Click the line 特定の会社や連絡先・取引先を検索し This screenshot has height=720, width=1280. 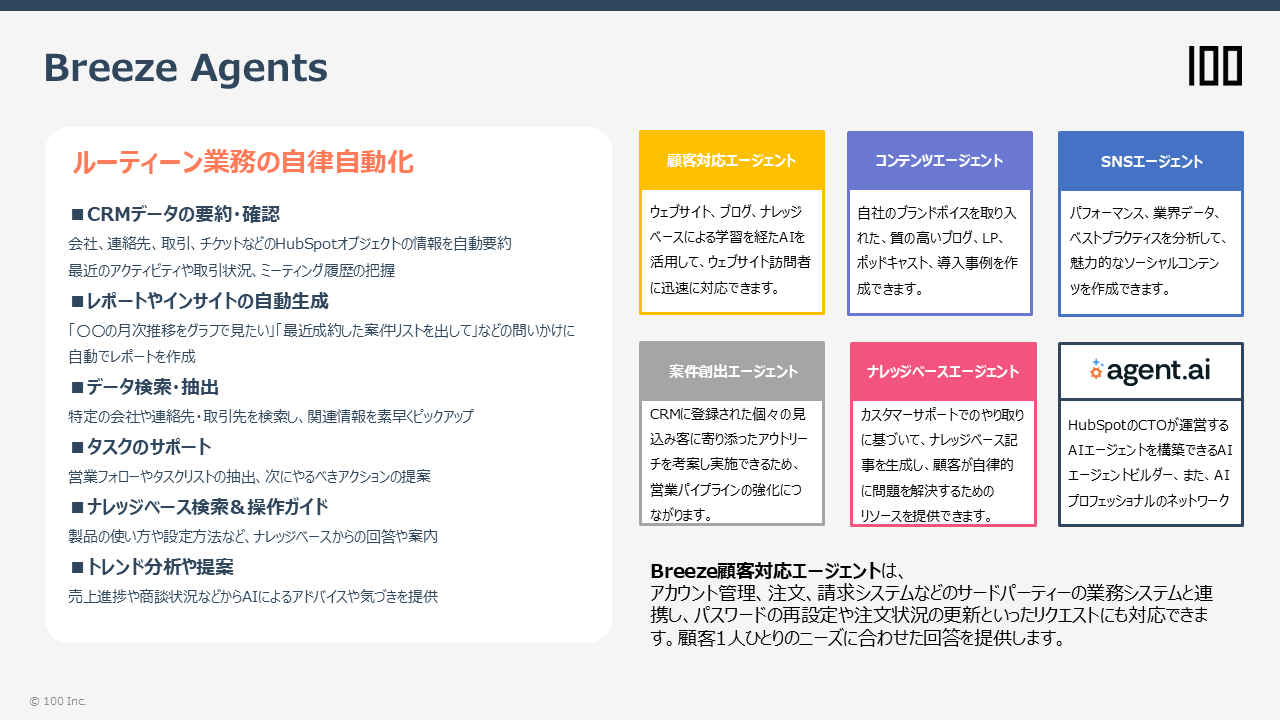270,416
